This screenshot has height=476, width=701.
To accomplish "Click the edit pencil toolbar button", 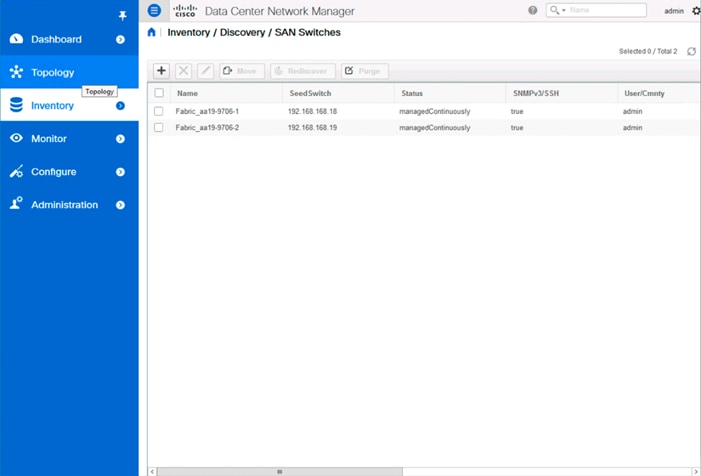I will [x=206, y=71].
